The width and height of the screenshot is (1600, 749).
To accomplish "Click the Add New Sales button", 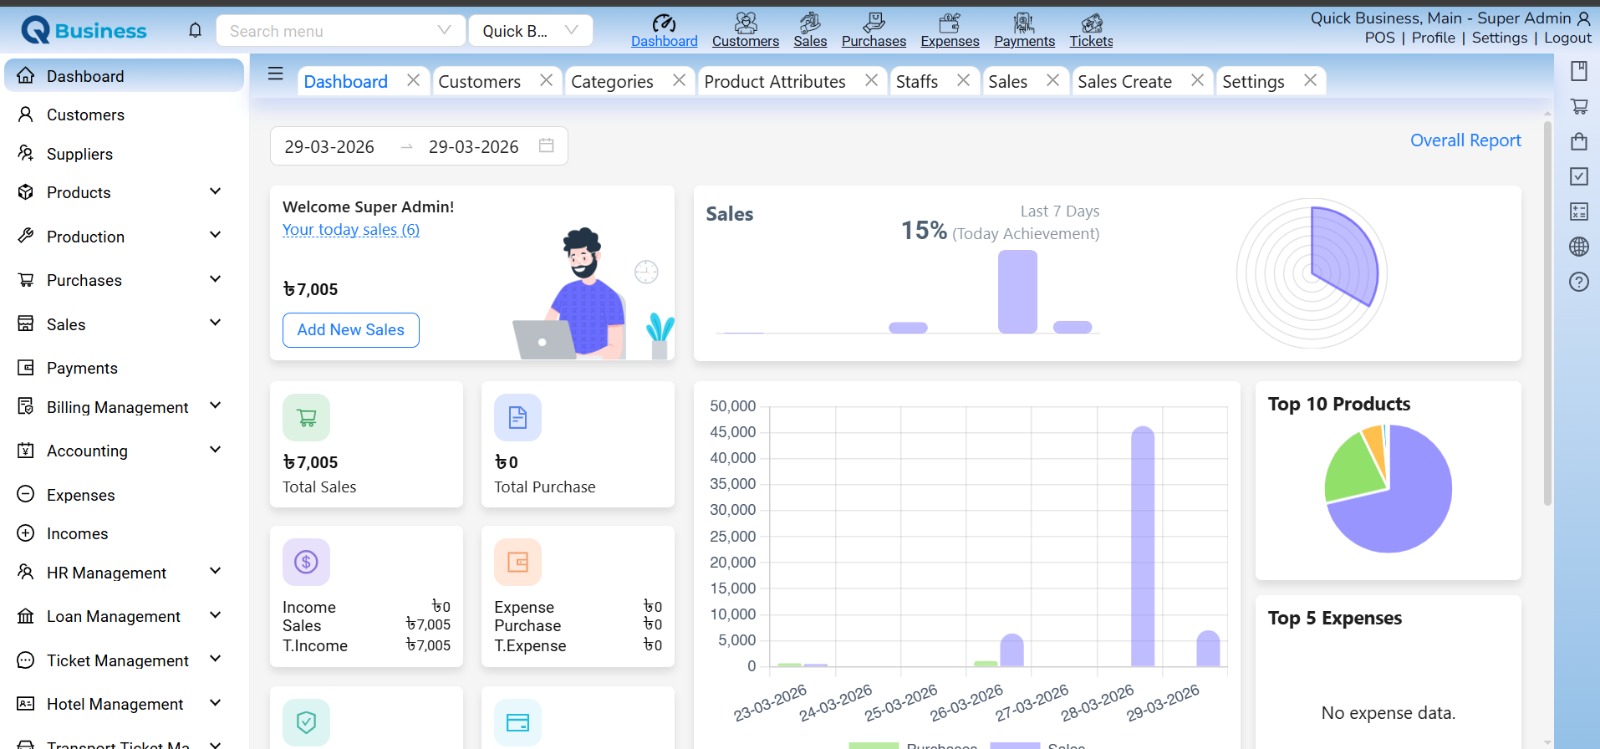I will [x=351, y=330].
